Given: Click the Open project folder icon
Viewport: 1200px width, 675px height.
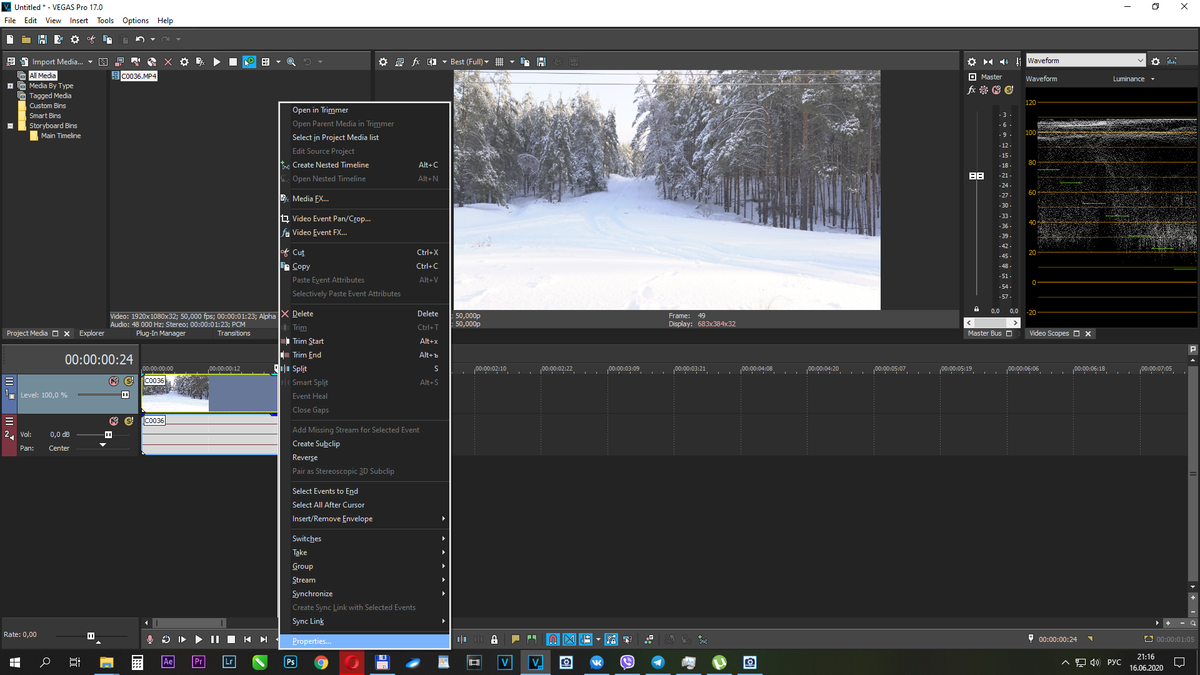Looking at the screenshot, I should point(26,39).
